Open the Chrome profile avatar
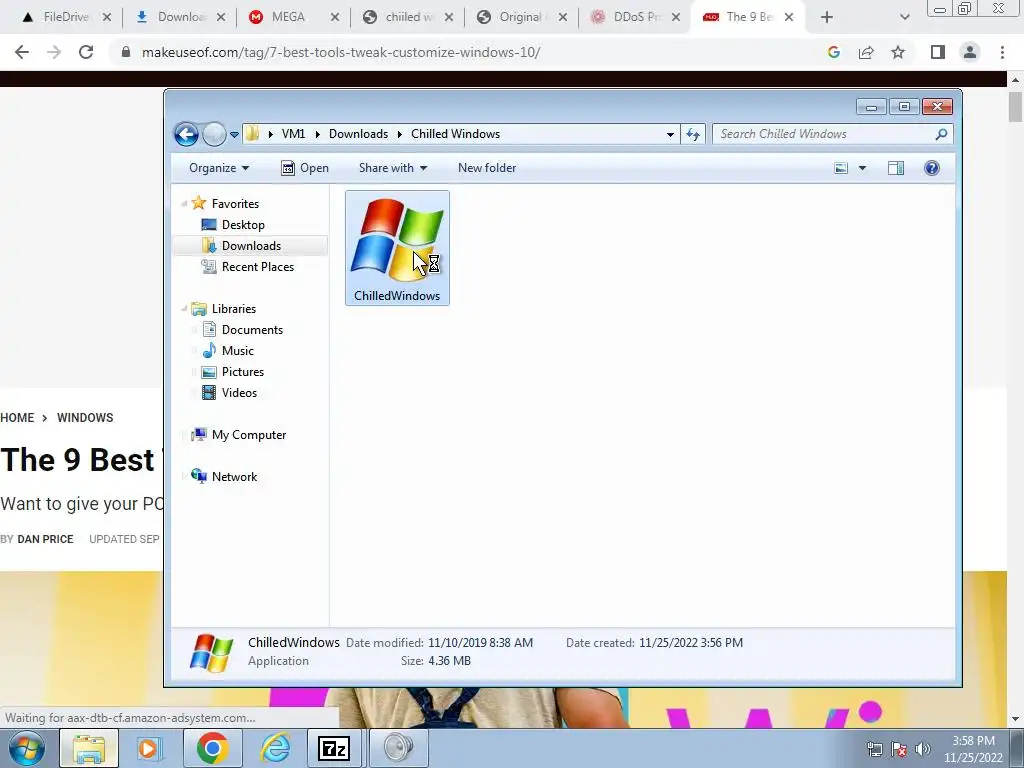This screenshot has width=1024, height=768. (970, 52)
